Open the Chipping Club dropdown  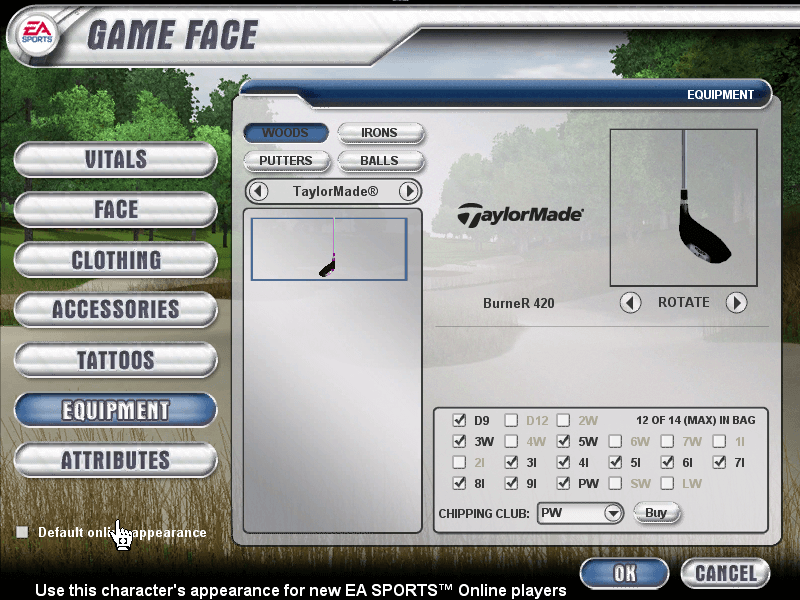tap(580, 513)
